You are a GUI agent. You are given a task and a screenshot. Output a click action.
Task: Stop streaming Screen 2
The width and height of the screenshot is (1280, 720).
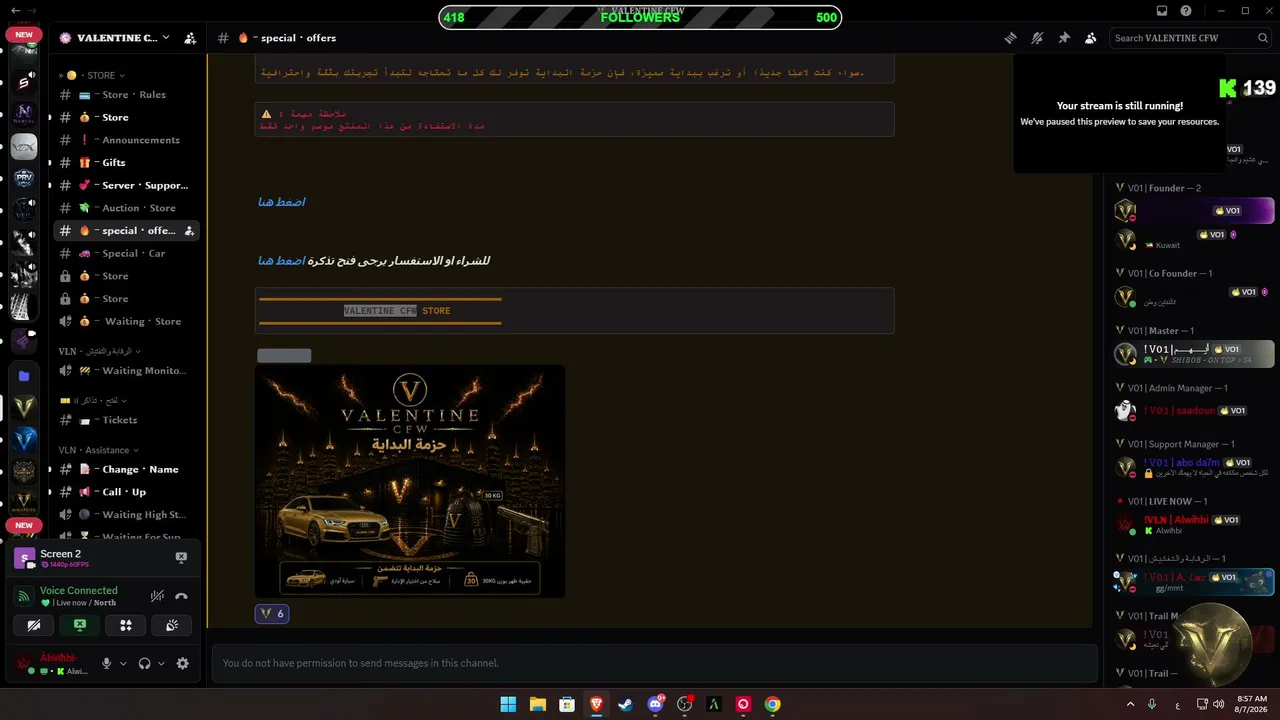(x=181, y=558)
